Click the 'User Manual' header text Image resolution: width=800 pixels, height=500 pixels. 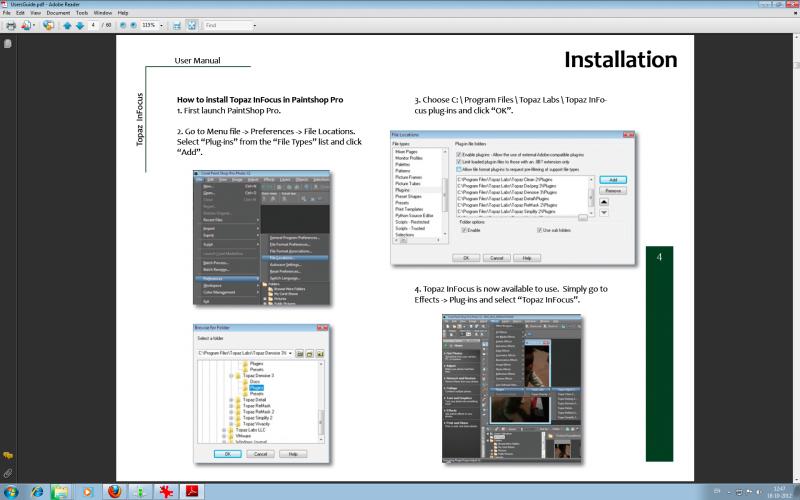(197, 61)
